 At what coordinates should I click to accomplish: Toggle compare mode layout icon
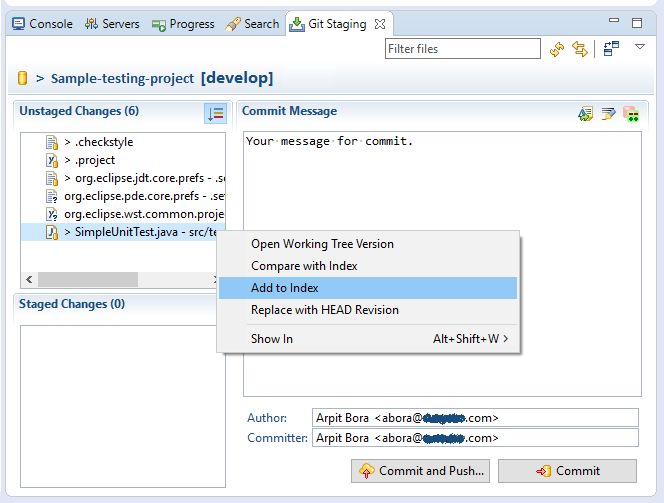pos(611,48)
